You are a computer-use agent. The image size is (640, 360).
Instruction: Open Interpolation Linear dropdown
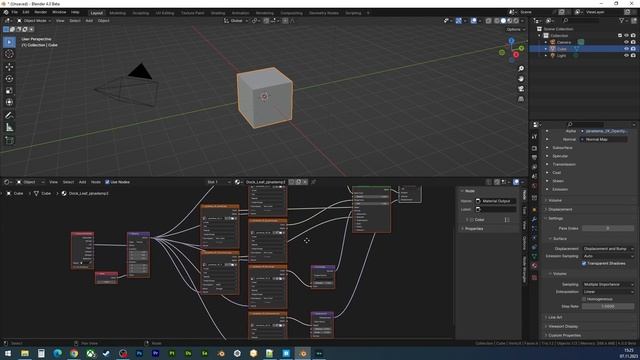click(x=608, y=292)
